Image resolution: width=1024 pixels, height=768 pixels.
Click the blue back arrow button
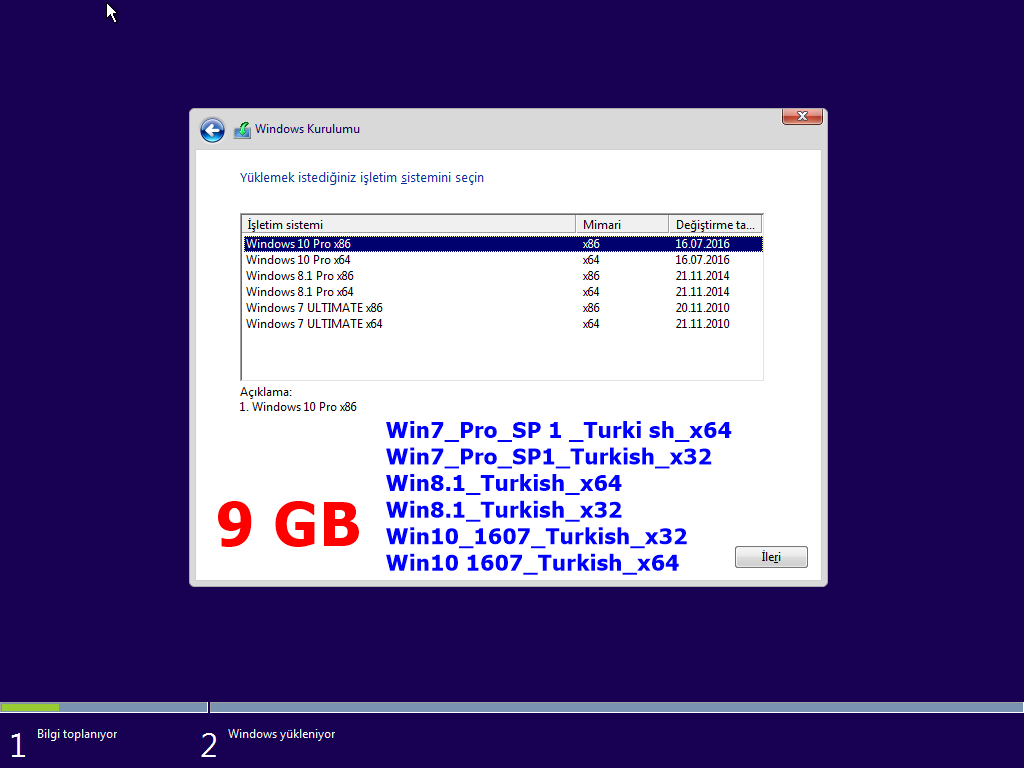pos(212,130)
